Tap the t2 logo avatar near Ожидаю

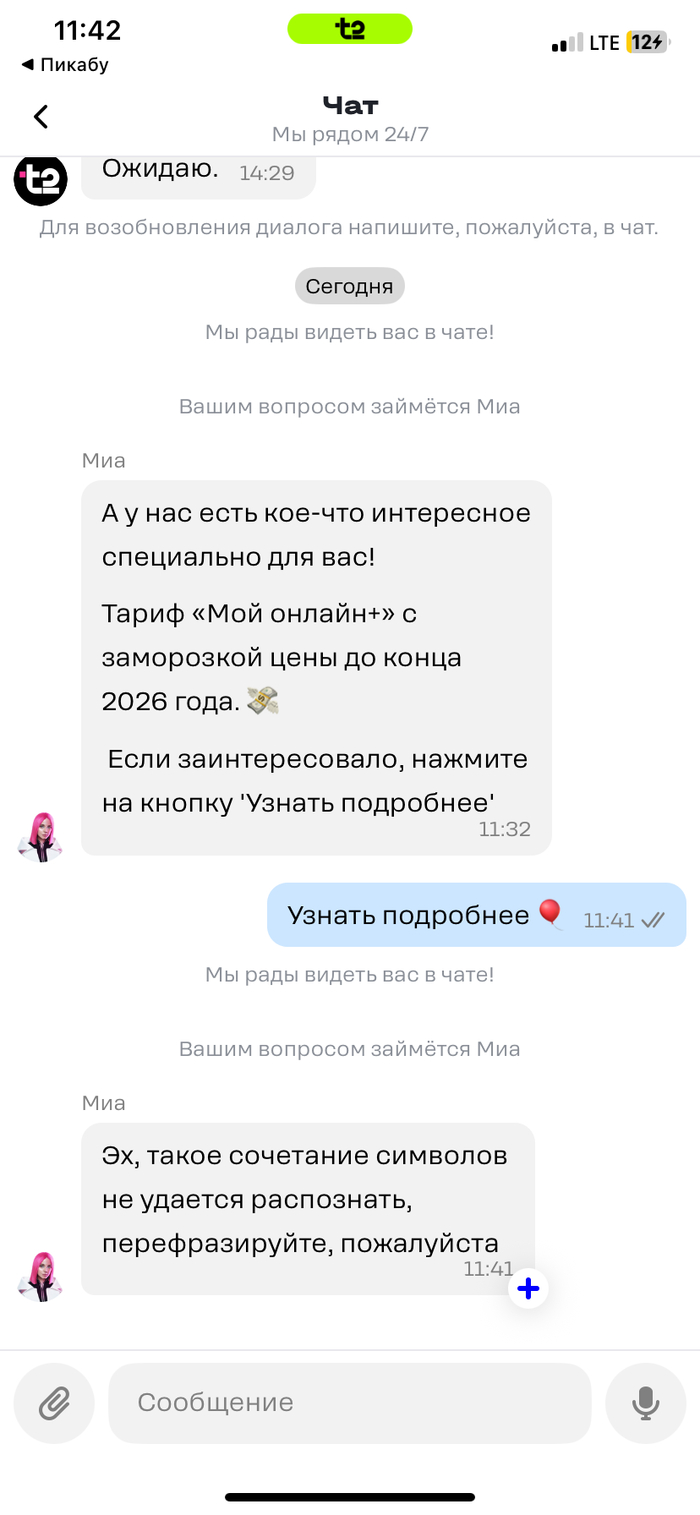coord(40,180)
